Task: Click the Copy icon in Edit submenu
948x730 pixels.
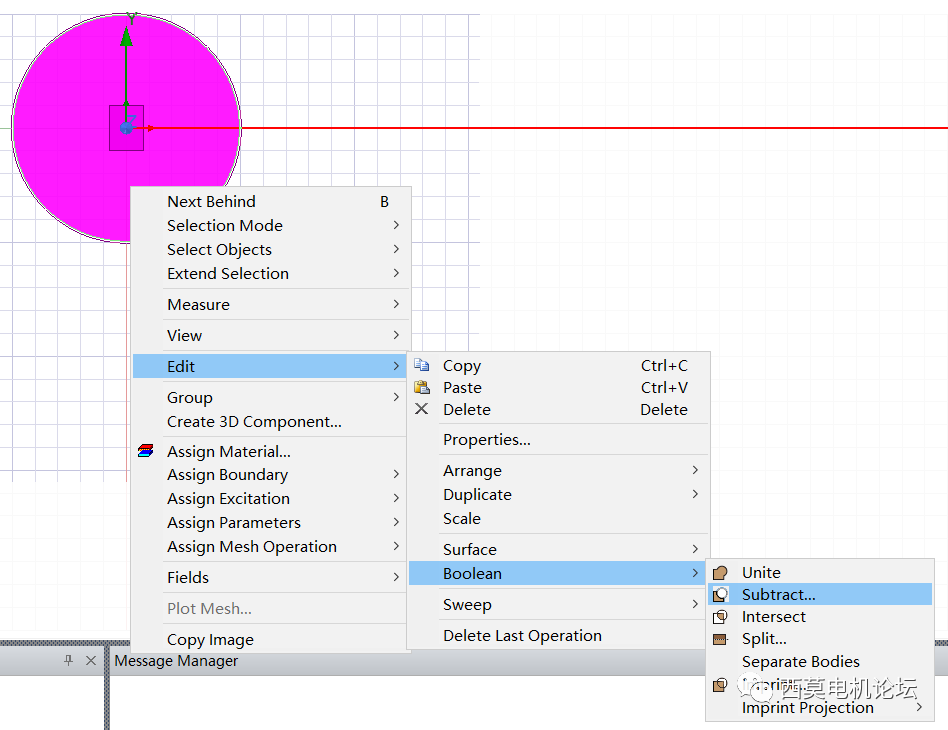Action: (421, 365)
